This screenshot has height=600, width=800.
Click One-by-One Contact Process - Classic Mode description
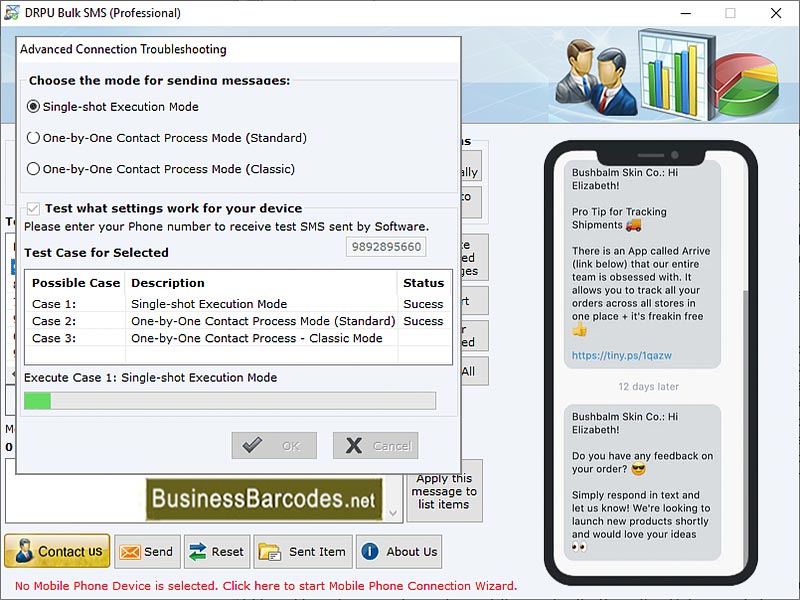point(257,338)
